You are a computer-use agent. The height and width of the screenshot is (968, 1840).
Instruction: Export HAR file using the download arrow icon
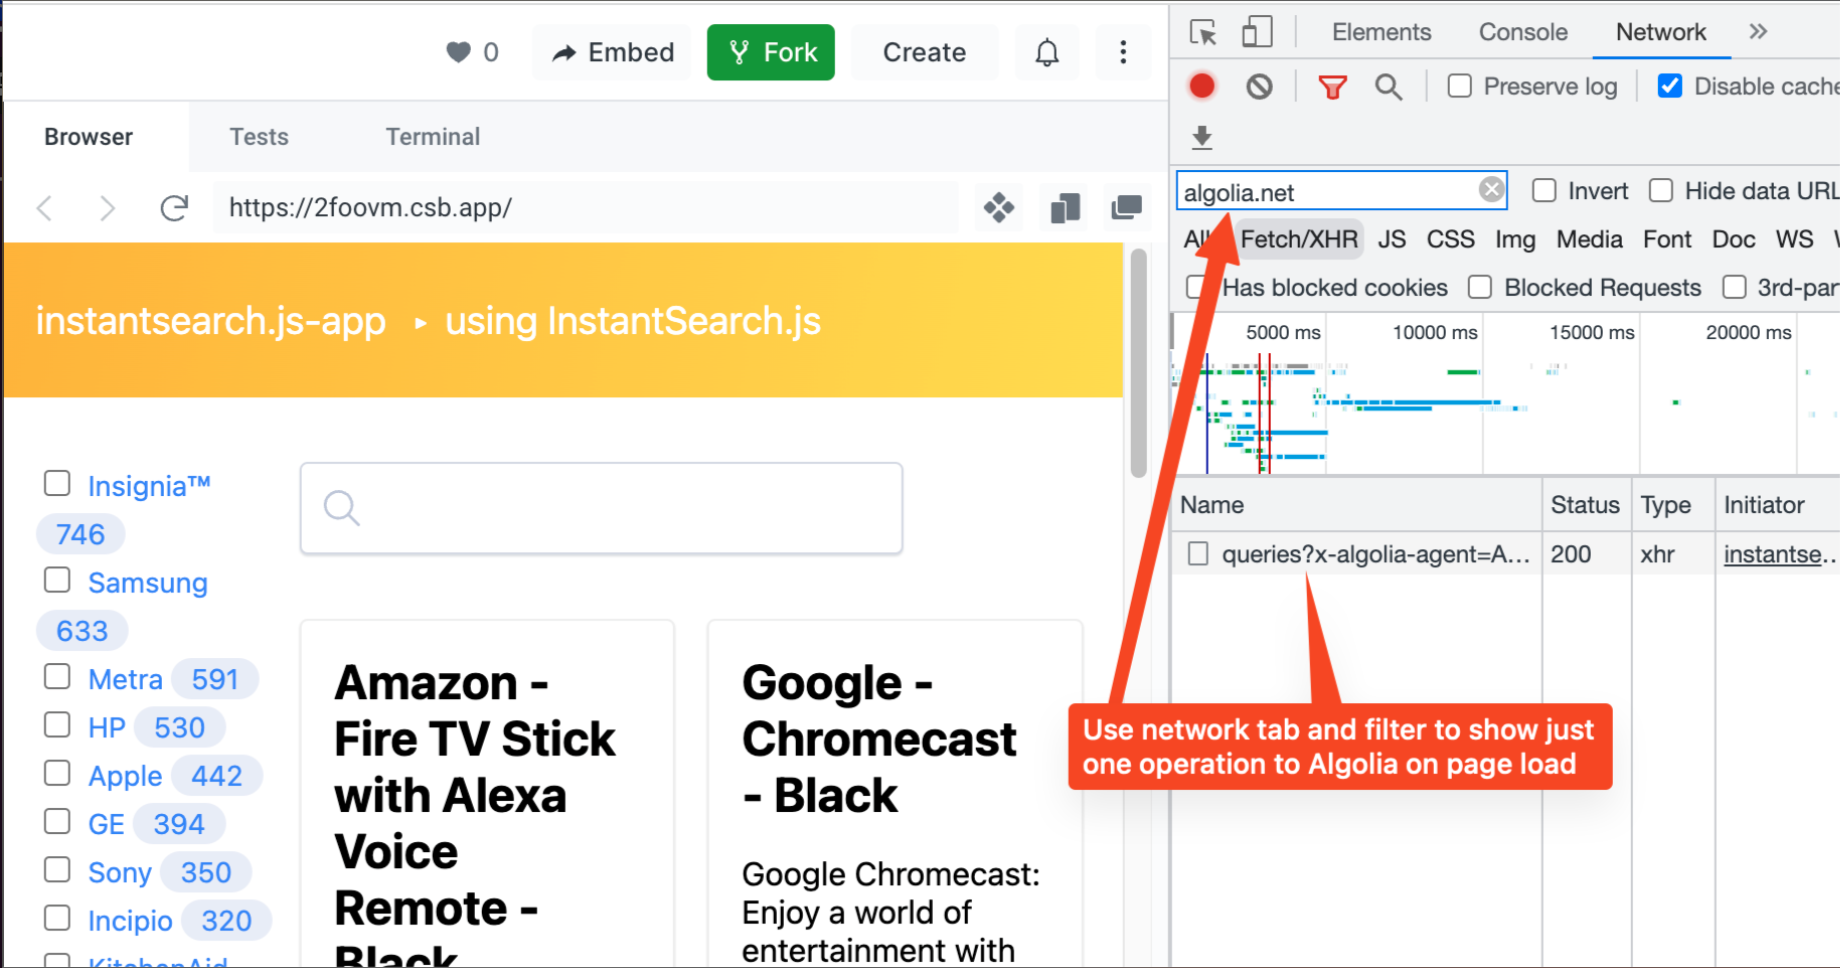point(1202,138)
